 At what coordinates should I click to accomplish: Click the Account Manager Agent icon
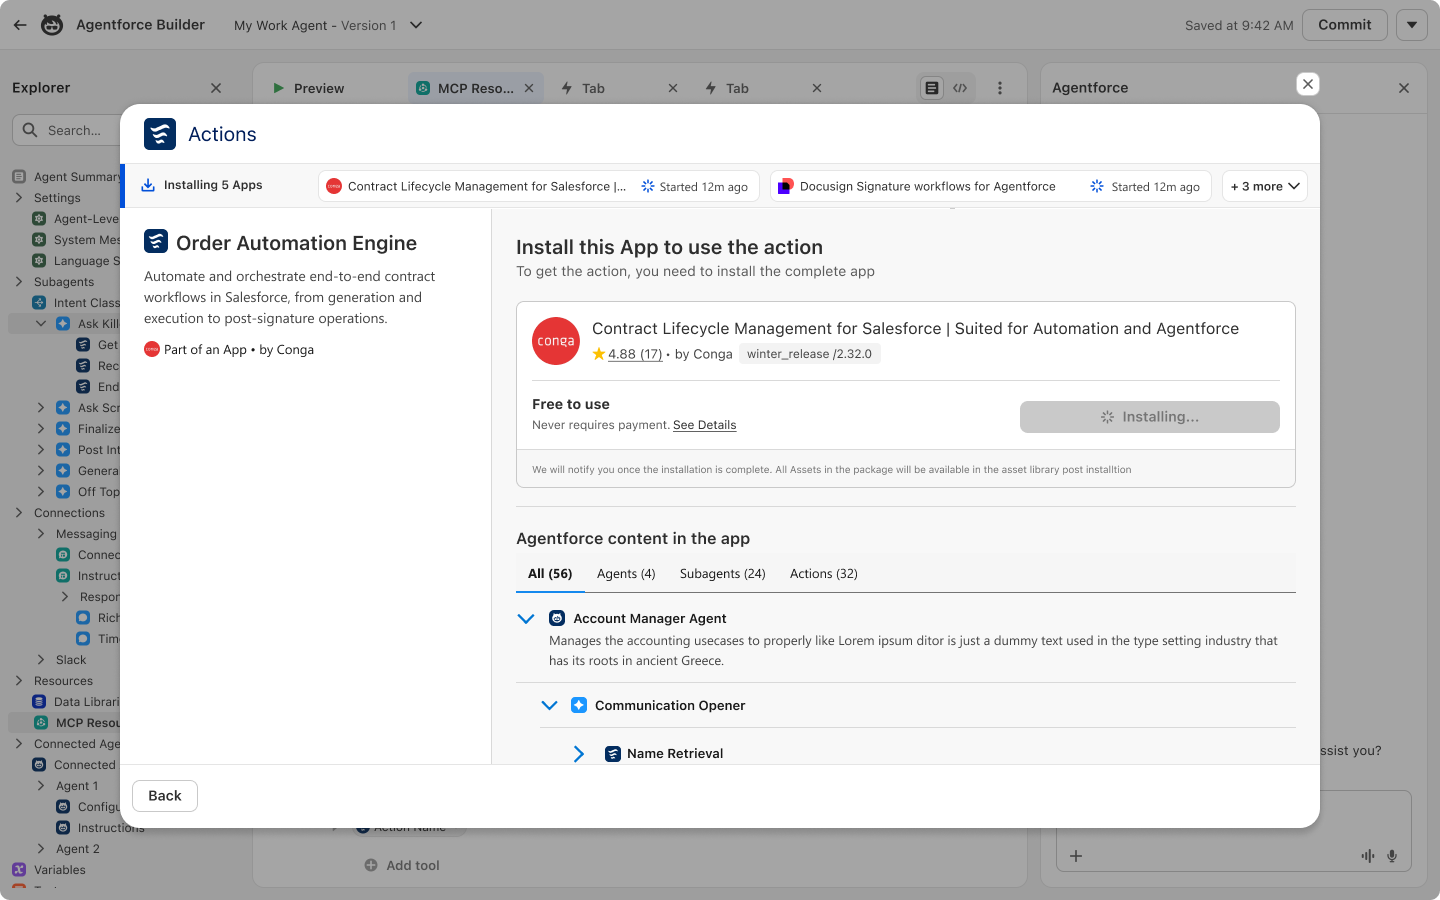pos(557,619)
